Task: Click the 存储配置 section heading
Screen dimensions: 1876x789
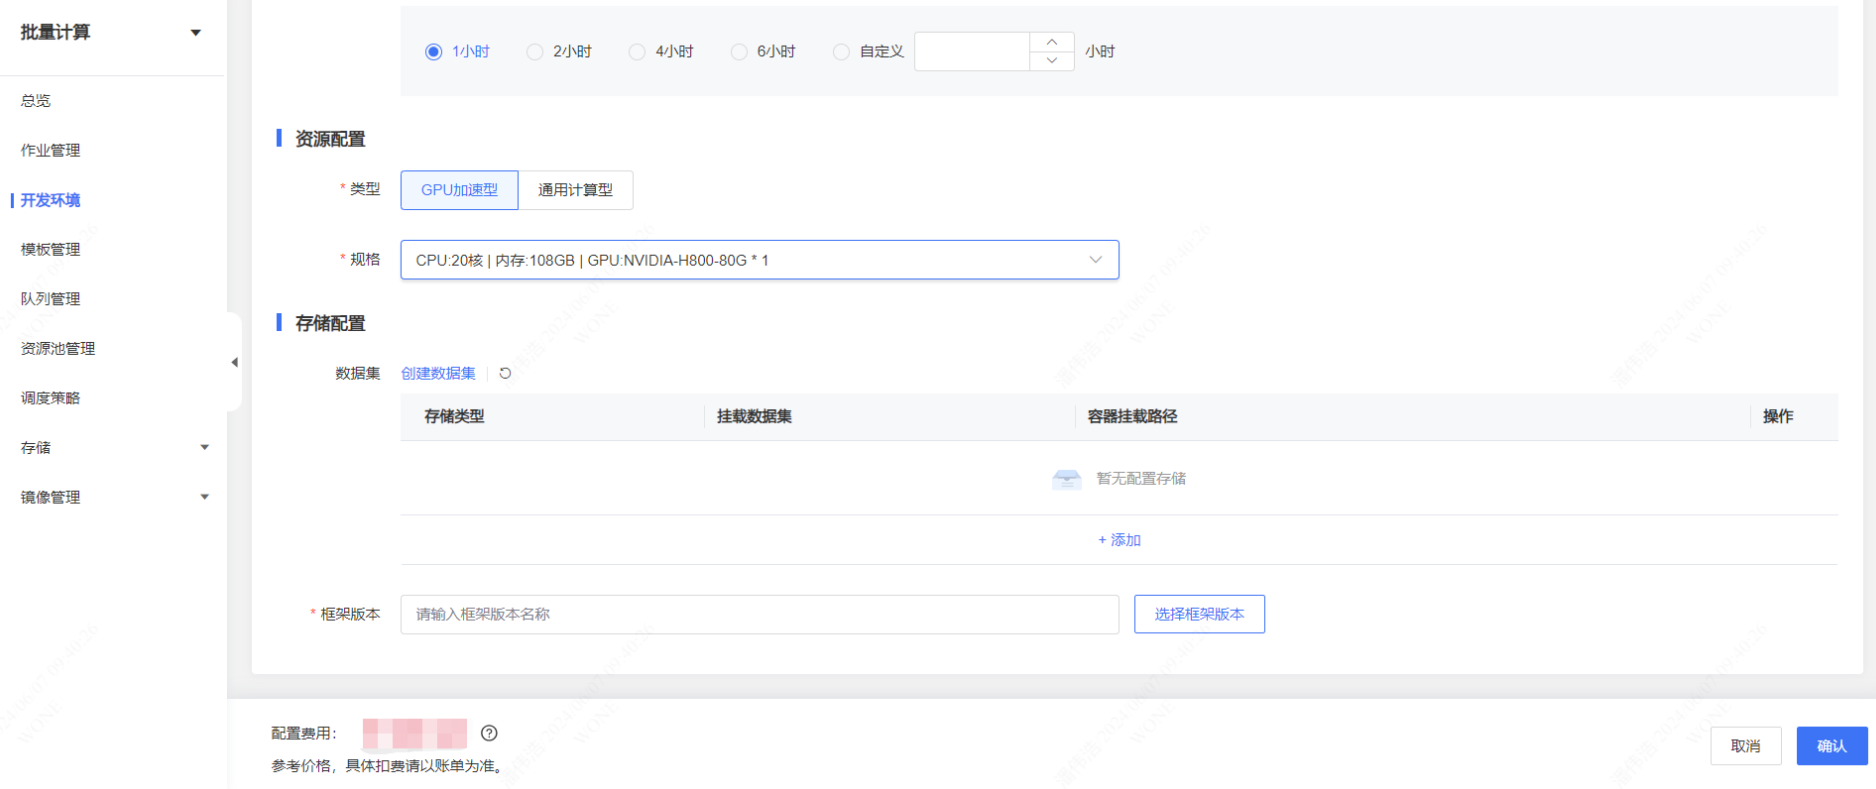Action: tap(330, 323)
